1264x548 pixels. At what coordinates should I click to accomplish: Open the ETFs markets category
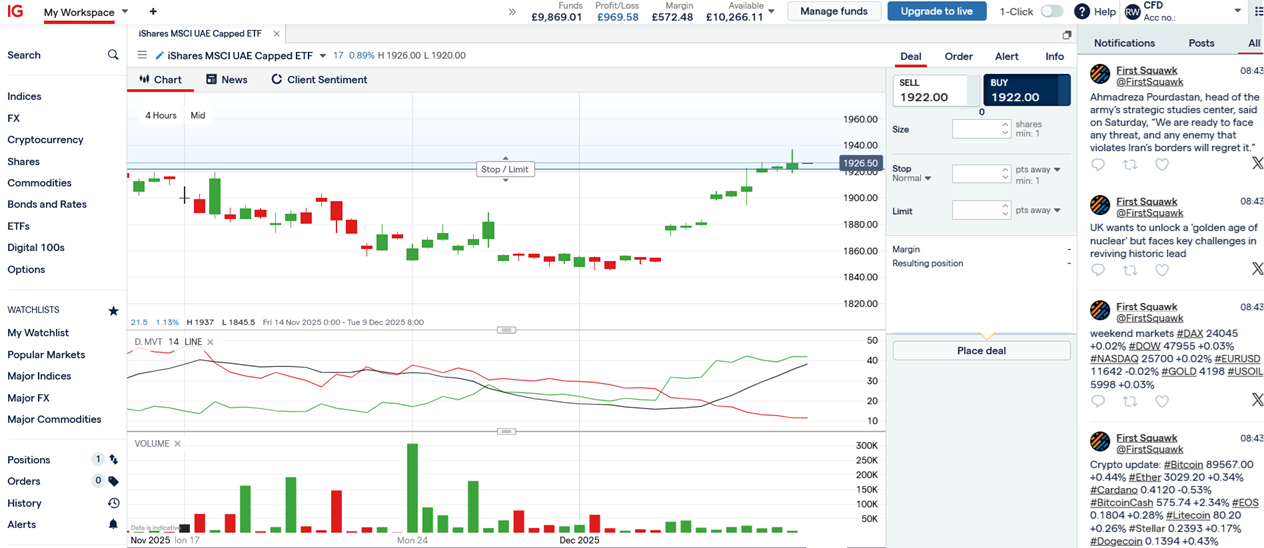(x=18, y=226)
